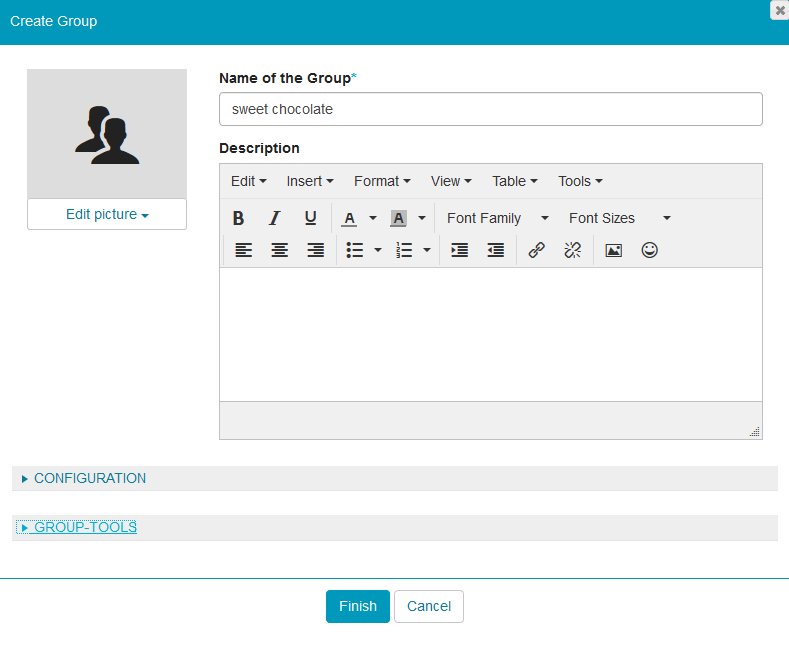Expand the CONFIGURATION section
This screenshot has width=789, height=648.
pyautogui.click(x=89, y=478)
